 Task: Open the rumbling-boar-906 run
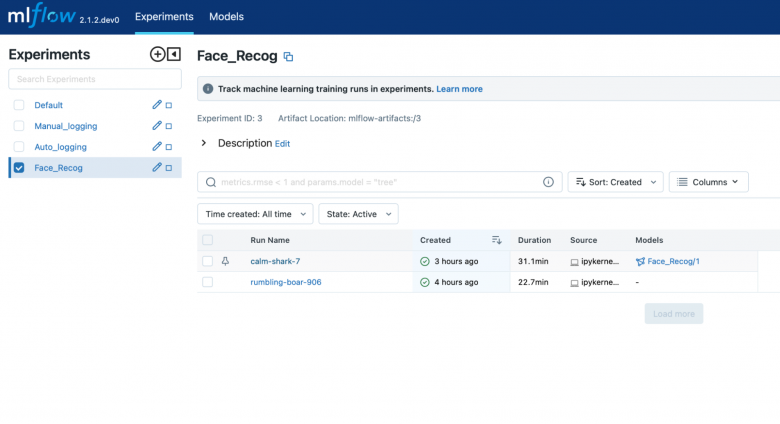point(286,282)
